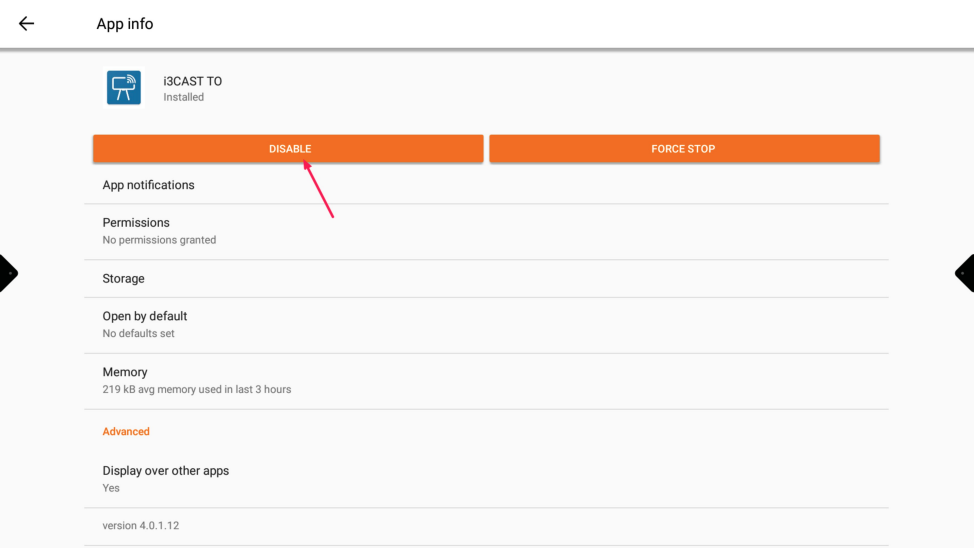Click the Installed status label

point(184,97)
